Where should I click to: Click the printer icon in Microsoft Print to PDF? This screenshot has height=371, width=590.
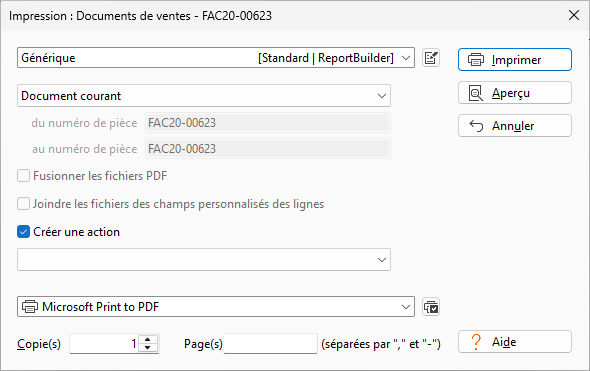[x=30, y=307]
